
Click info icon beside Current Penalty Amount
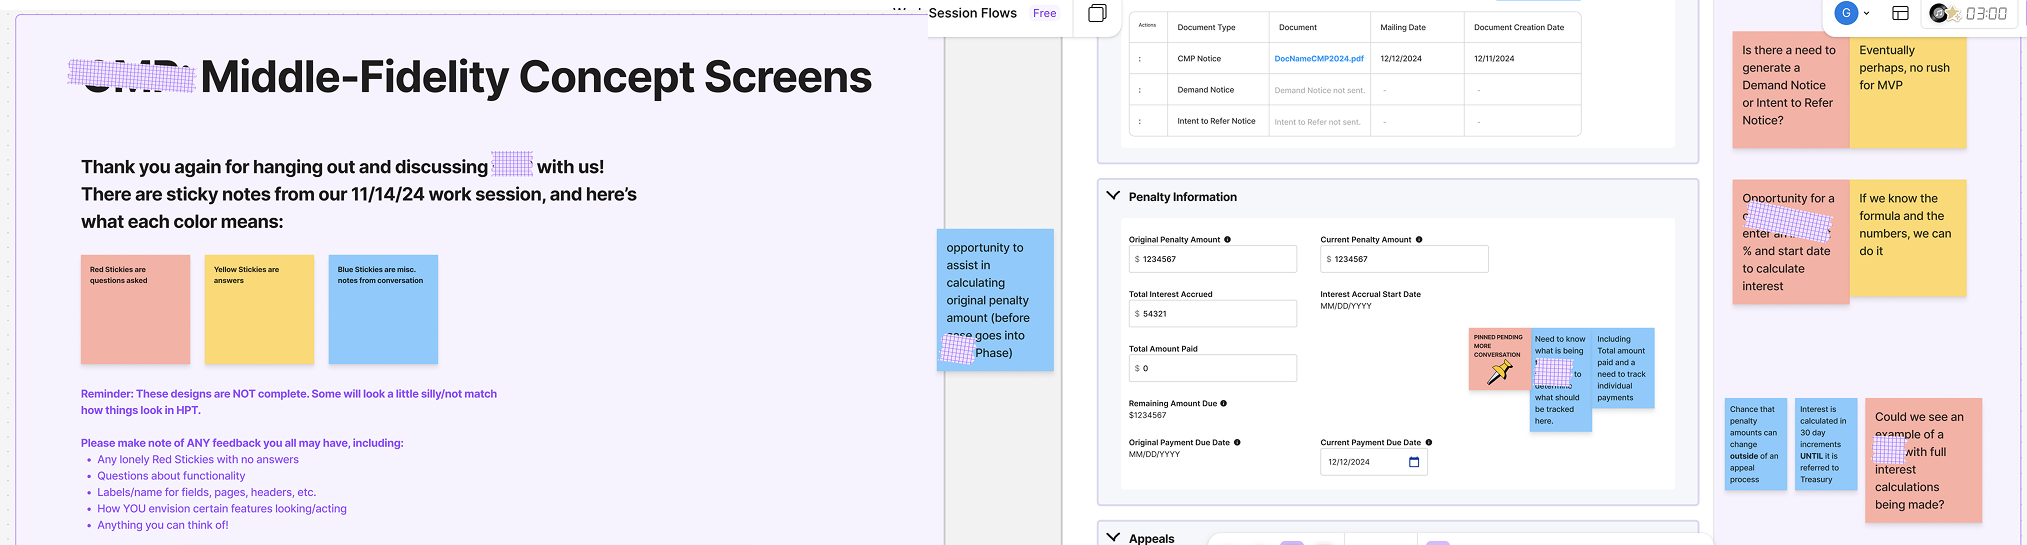pyautogui.click(x=1419, y=240)
